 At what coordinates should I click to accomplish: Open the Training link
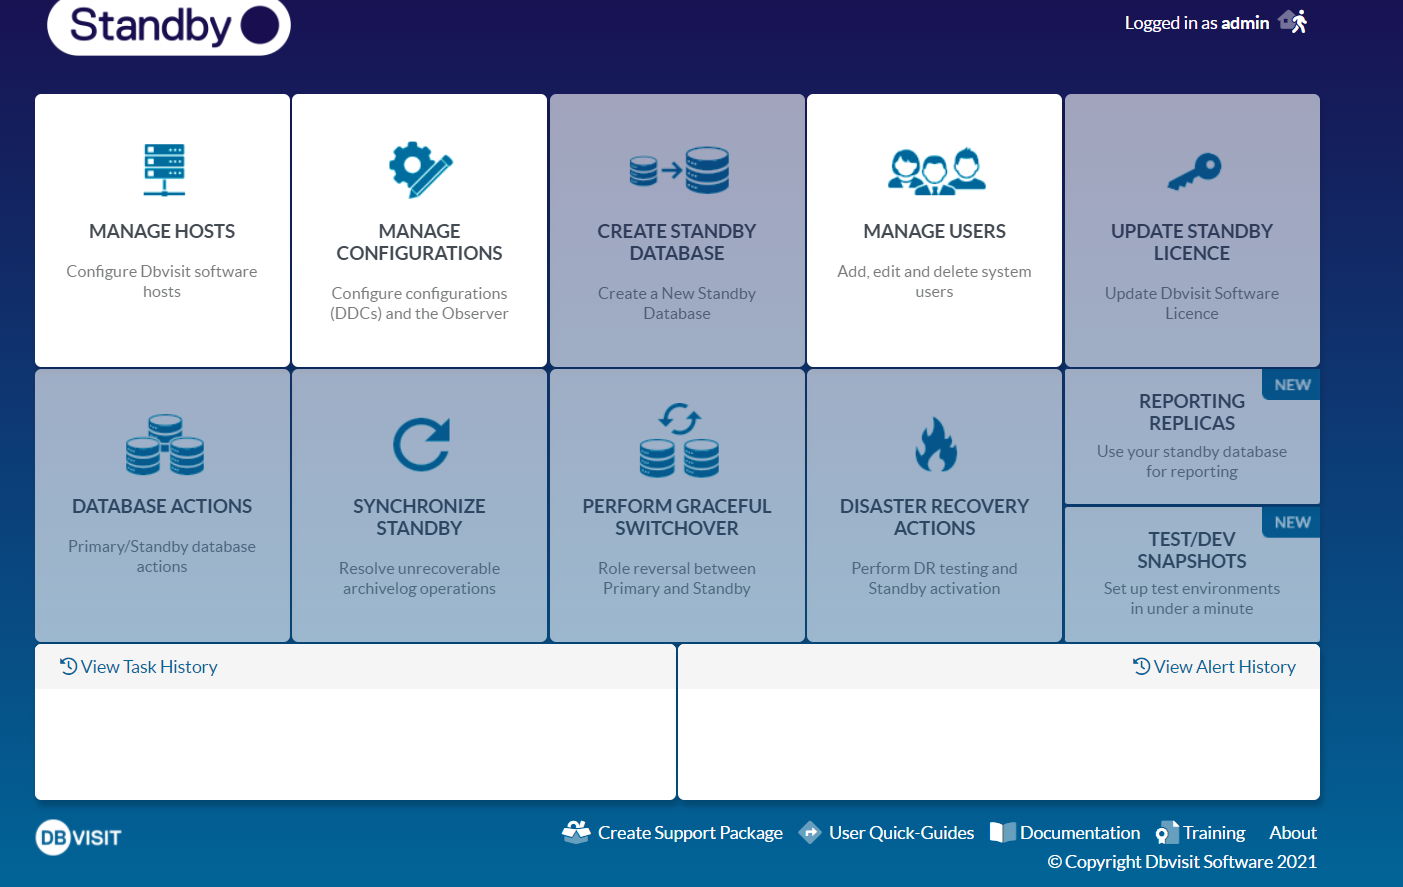coord(1214,833)
